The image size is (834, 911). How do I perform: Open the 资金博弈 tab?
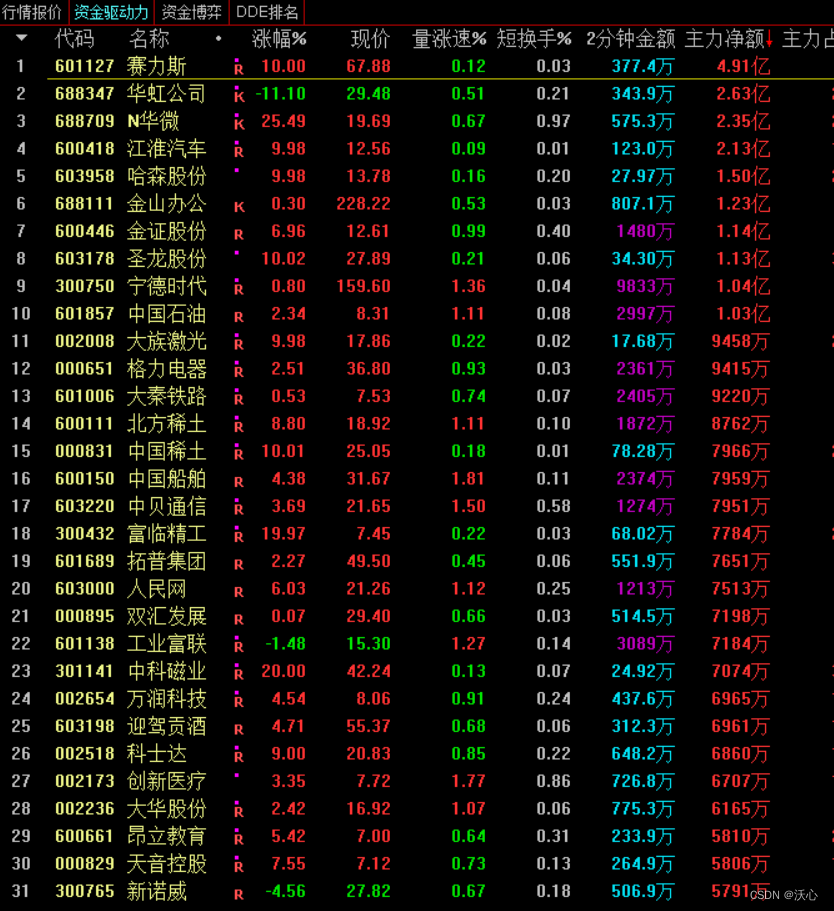[192, 12]
